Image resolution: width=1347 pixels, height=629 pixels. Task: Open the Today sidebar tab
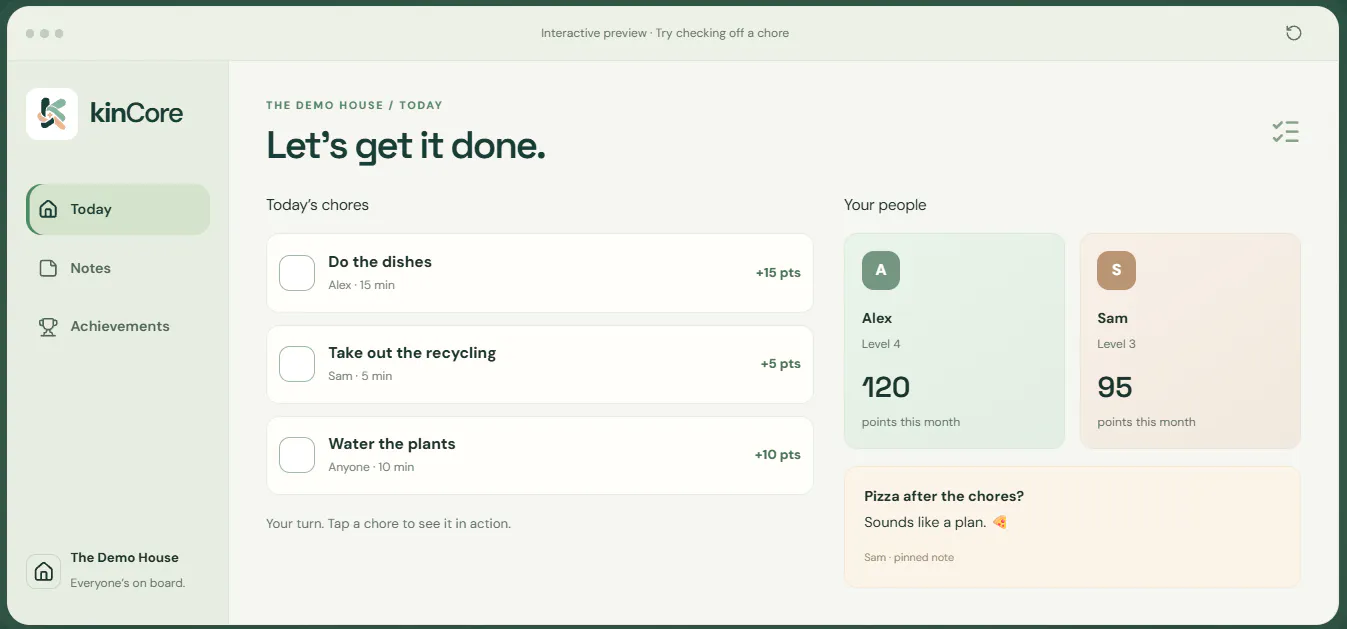pos(118,209)
